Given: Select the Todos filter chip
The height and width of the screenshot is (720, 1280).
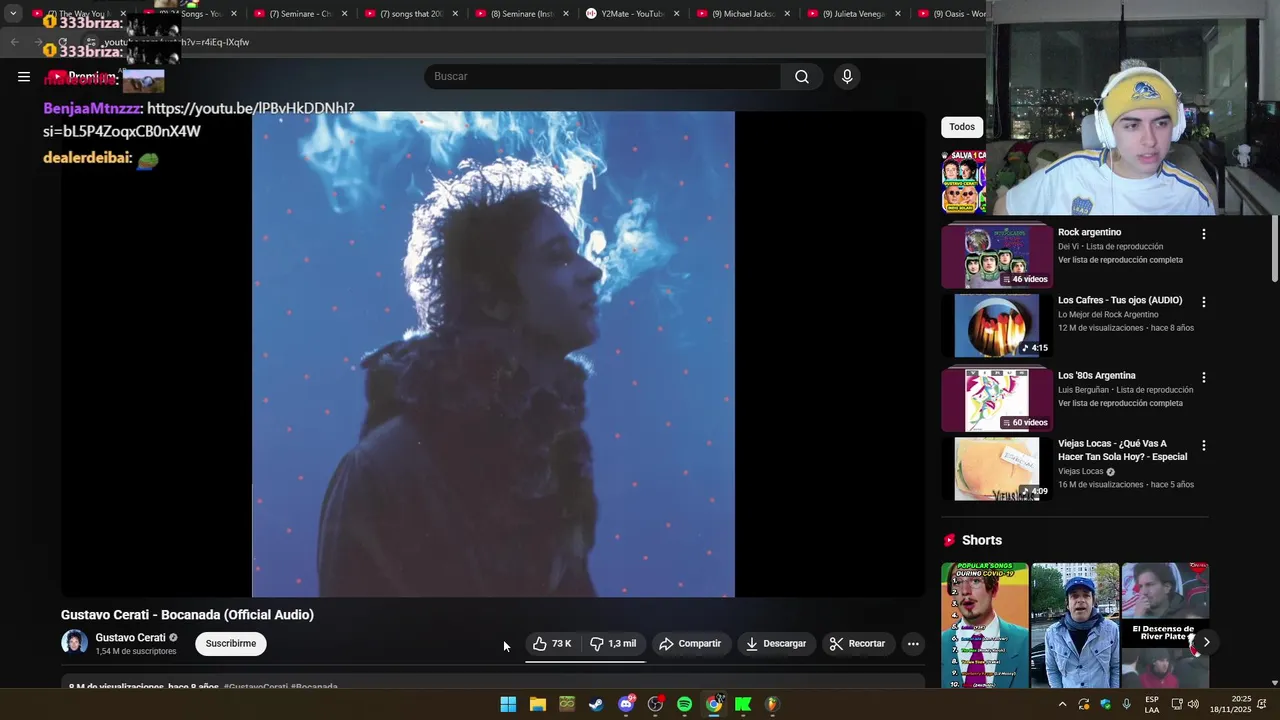Looking at the screenshot, I should click(962, 127).
